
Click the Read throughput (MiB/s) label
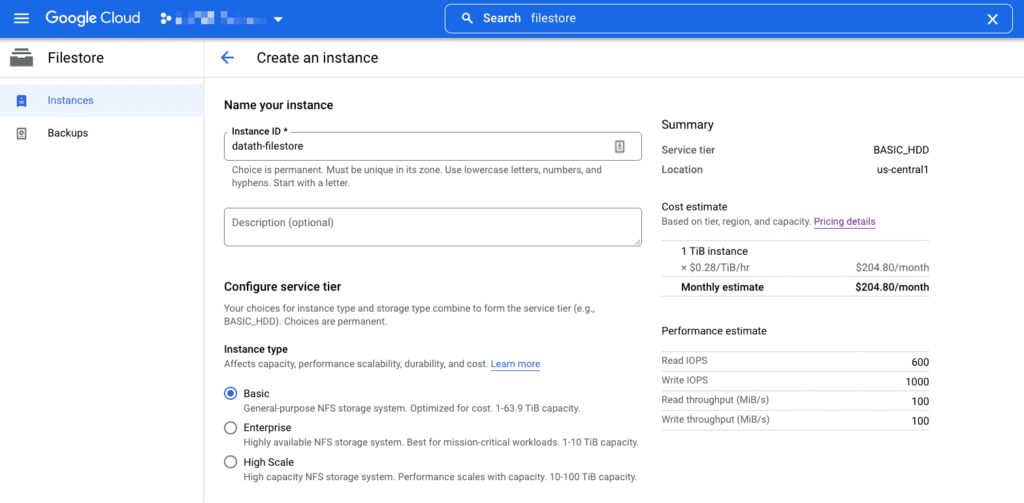715,400
